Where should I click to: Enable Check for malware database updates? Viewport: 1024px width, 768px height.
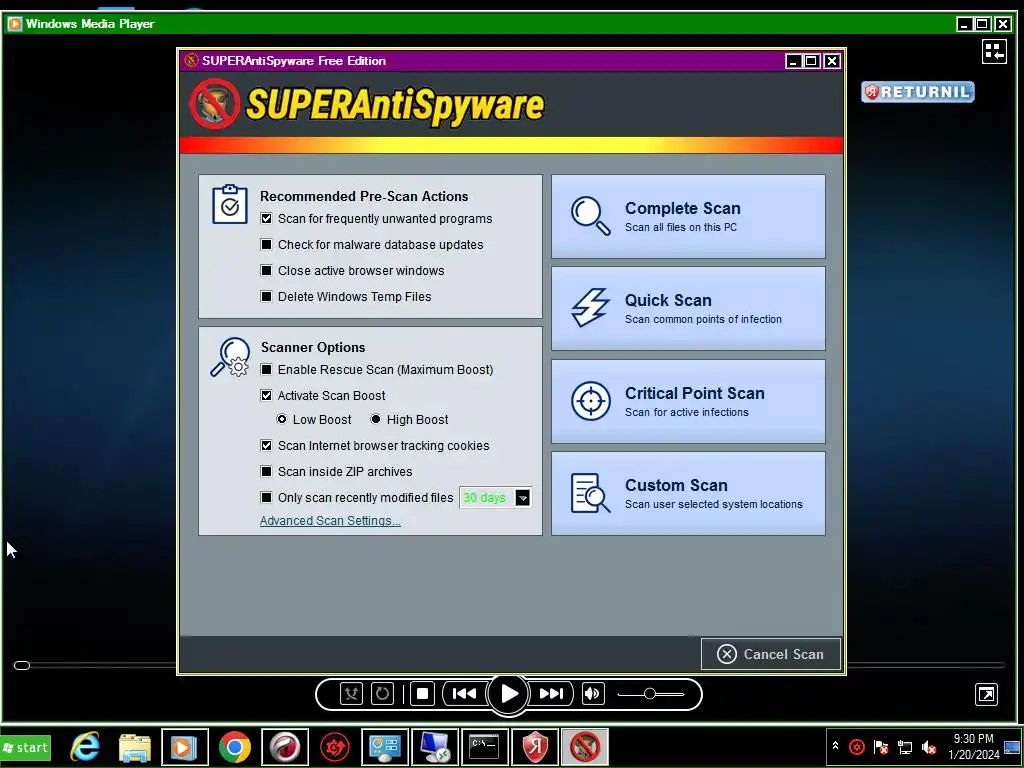click(x=266, y=244)
